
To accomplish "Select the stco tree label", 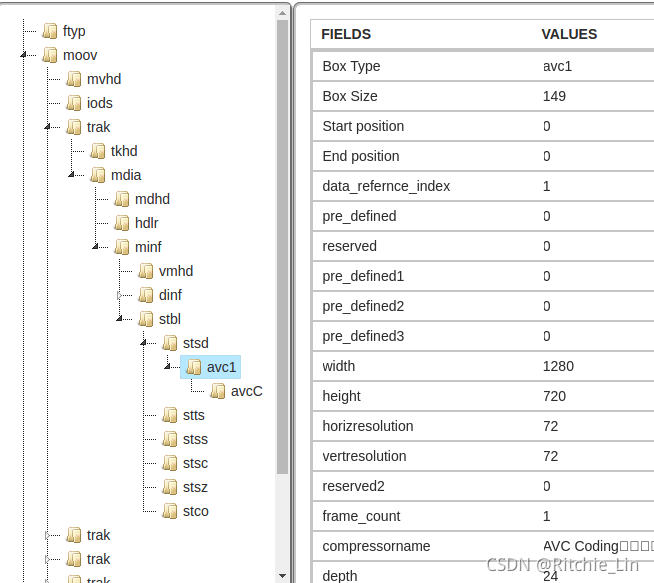I will tap(196, 511).
